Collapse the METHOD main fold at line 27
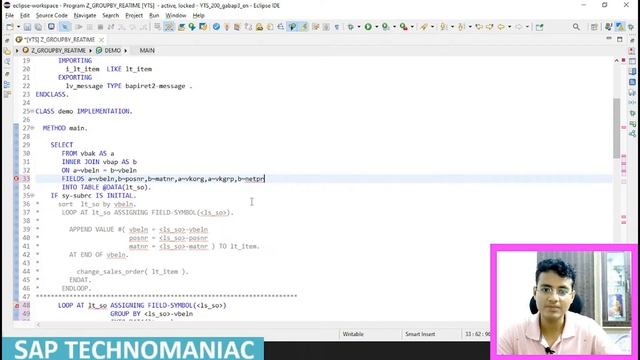Viewport: 640px width, 360px height. click(x=32, y=128)
